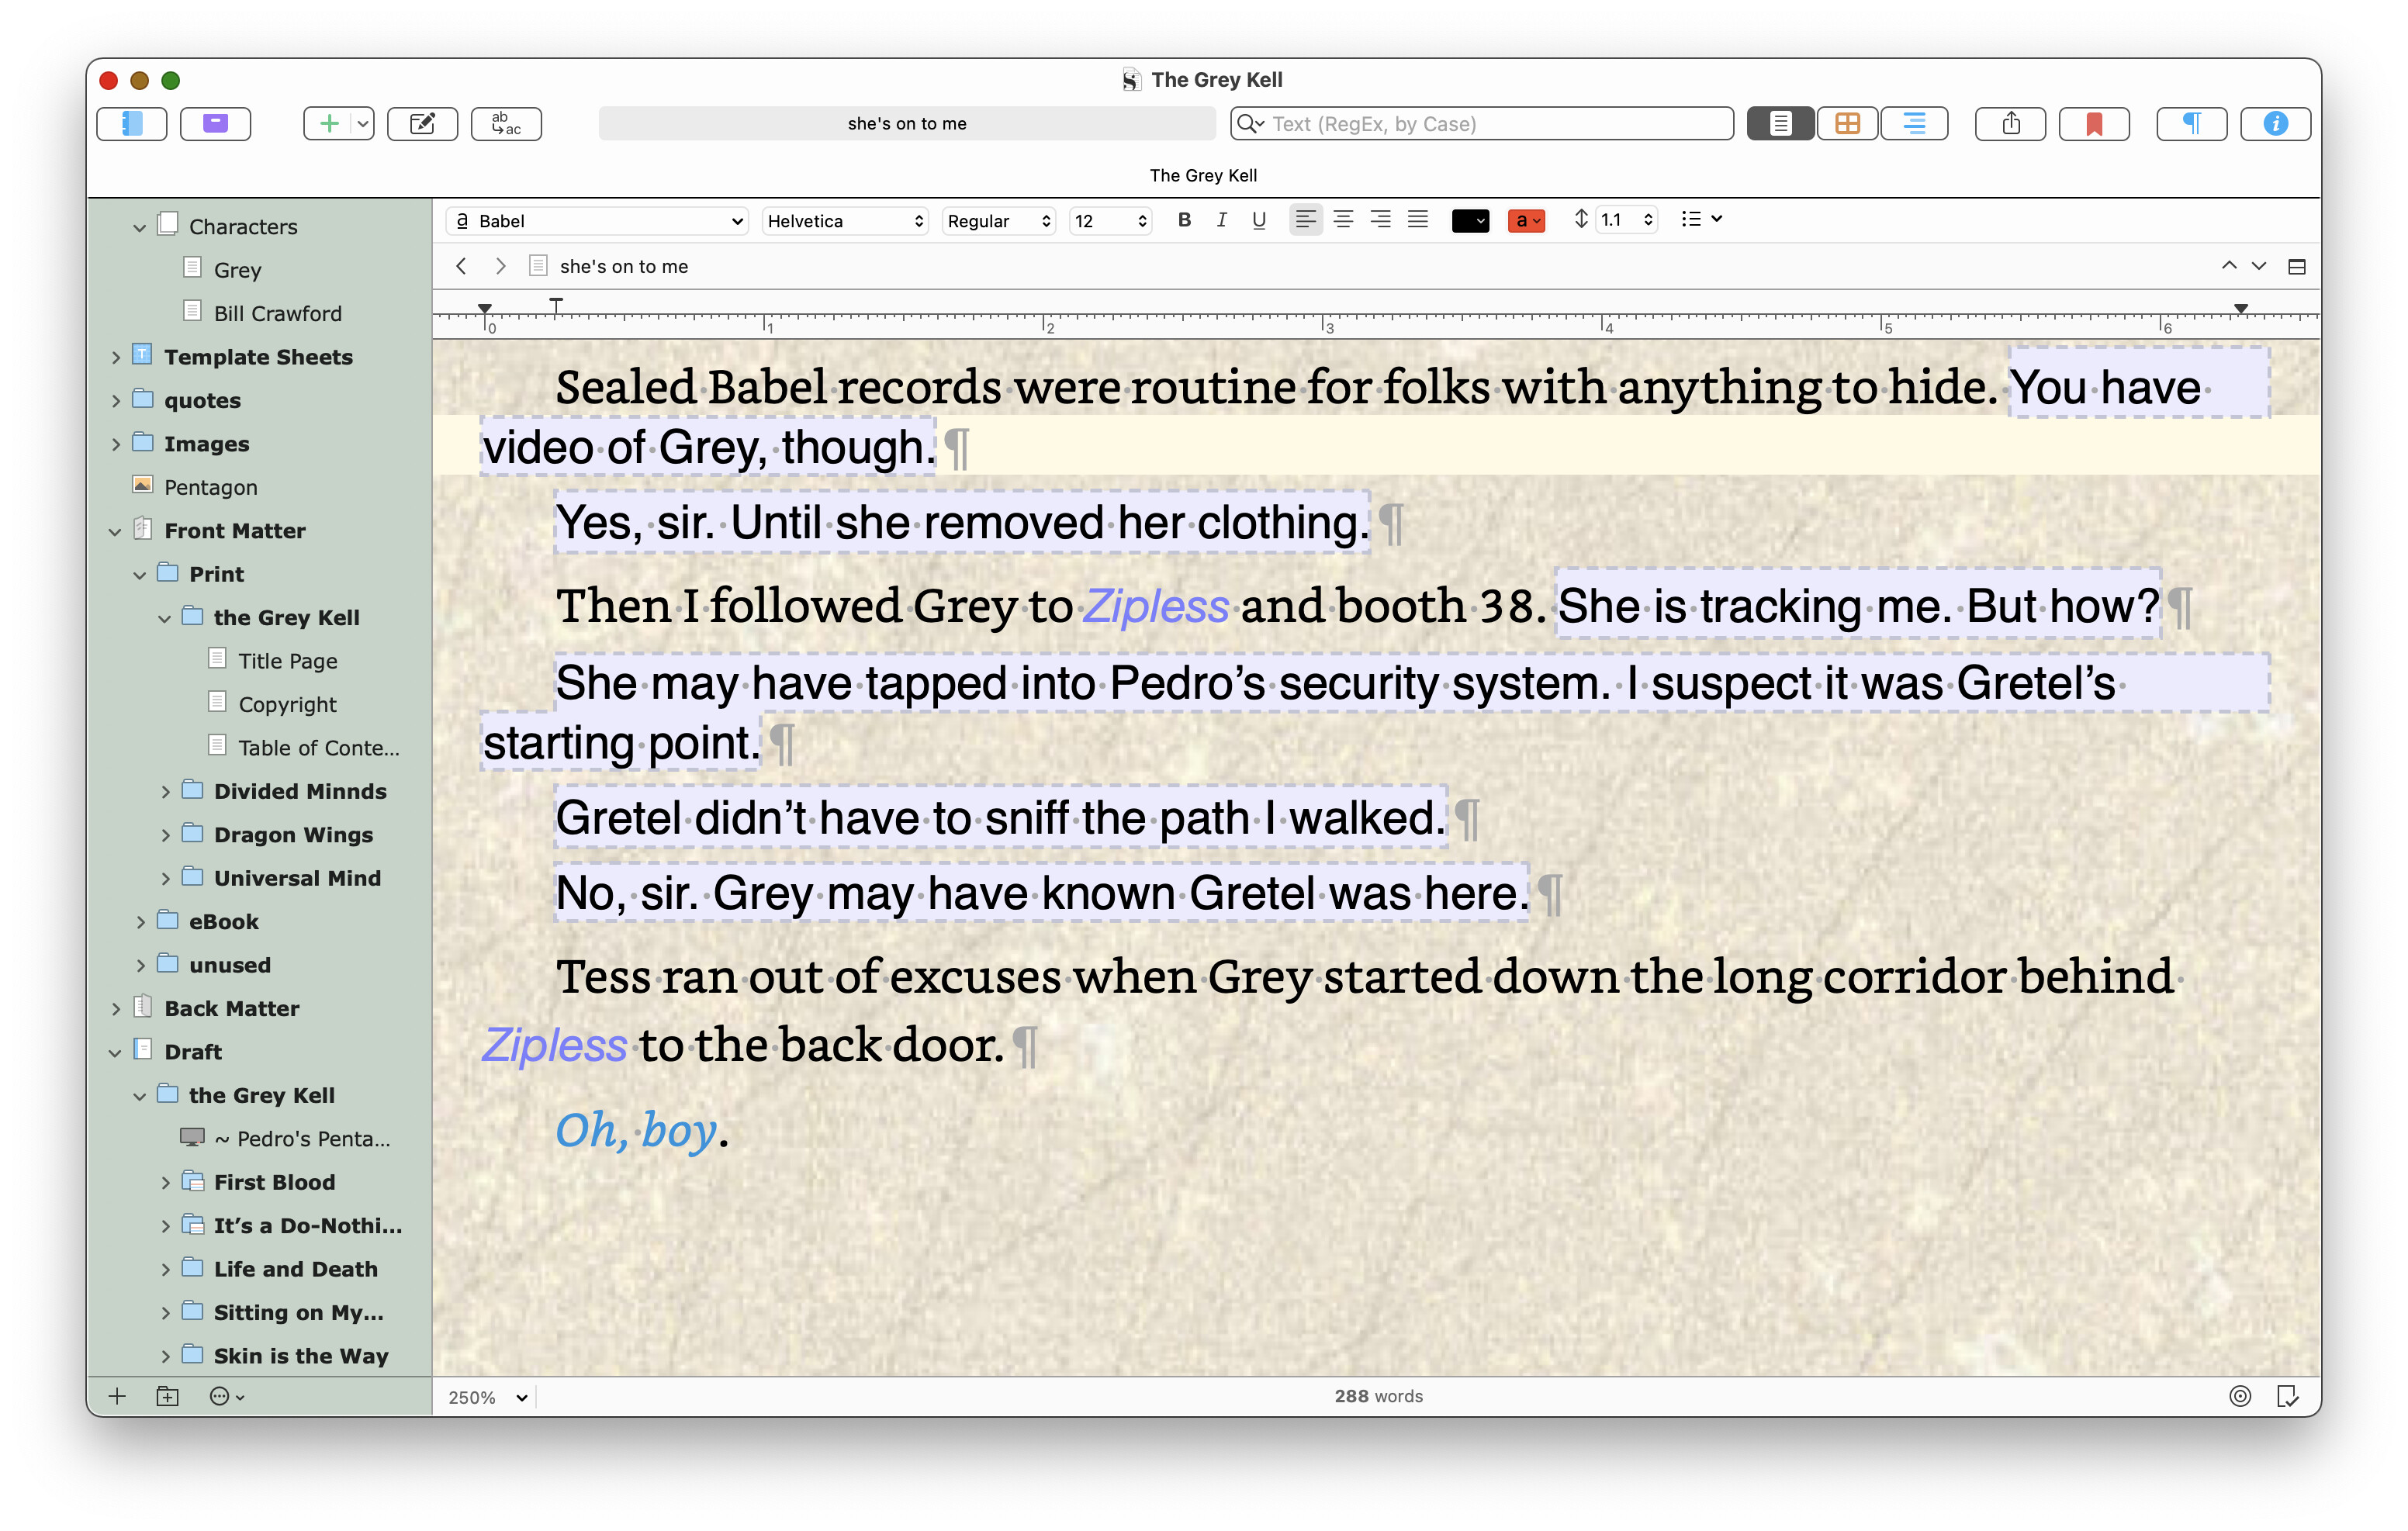Toggle show invisibles pilcrow button
The width and height of the screenshot is (2408, 1531).
(2191, 123)
